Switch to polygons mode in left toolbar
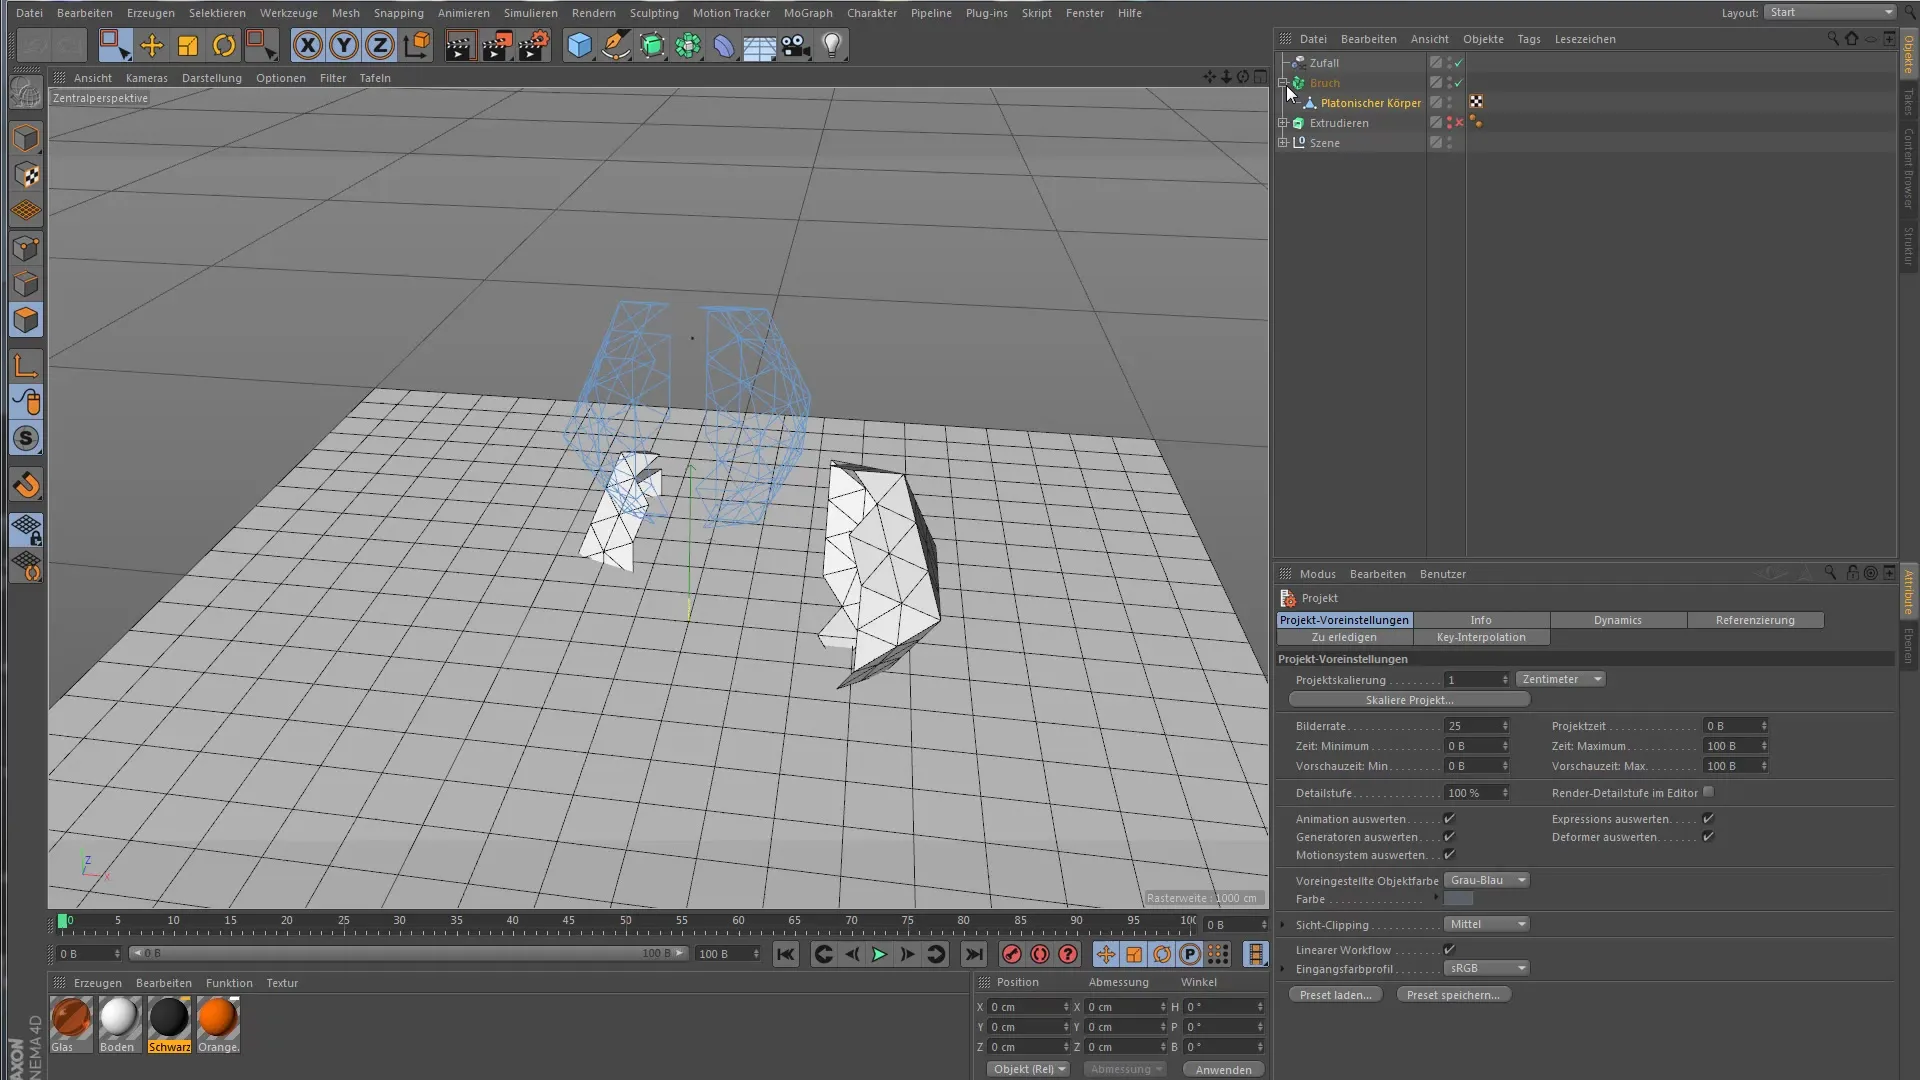1920x1080 pixels. point(27,320)
